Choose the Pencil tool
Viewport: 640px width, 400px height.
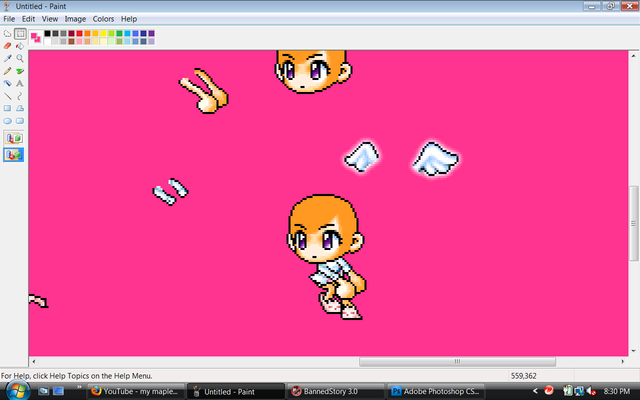point(7,71)
